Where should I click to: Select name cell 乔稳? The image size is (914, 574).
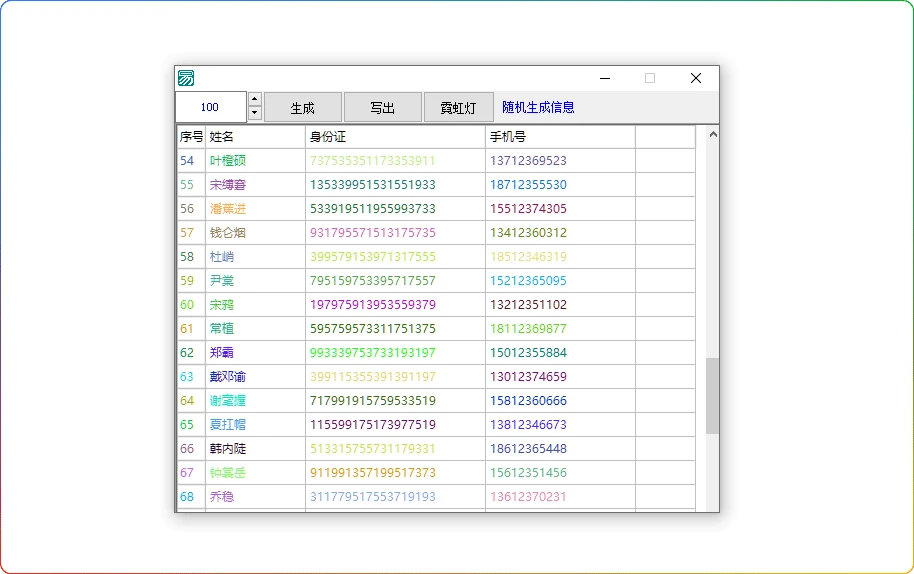pos(255,496)
